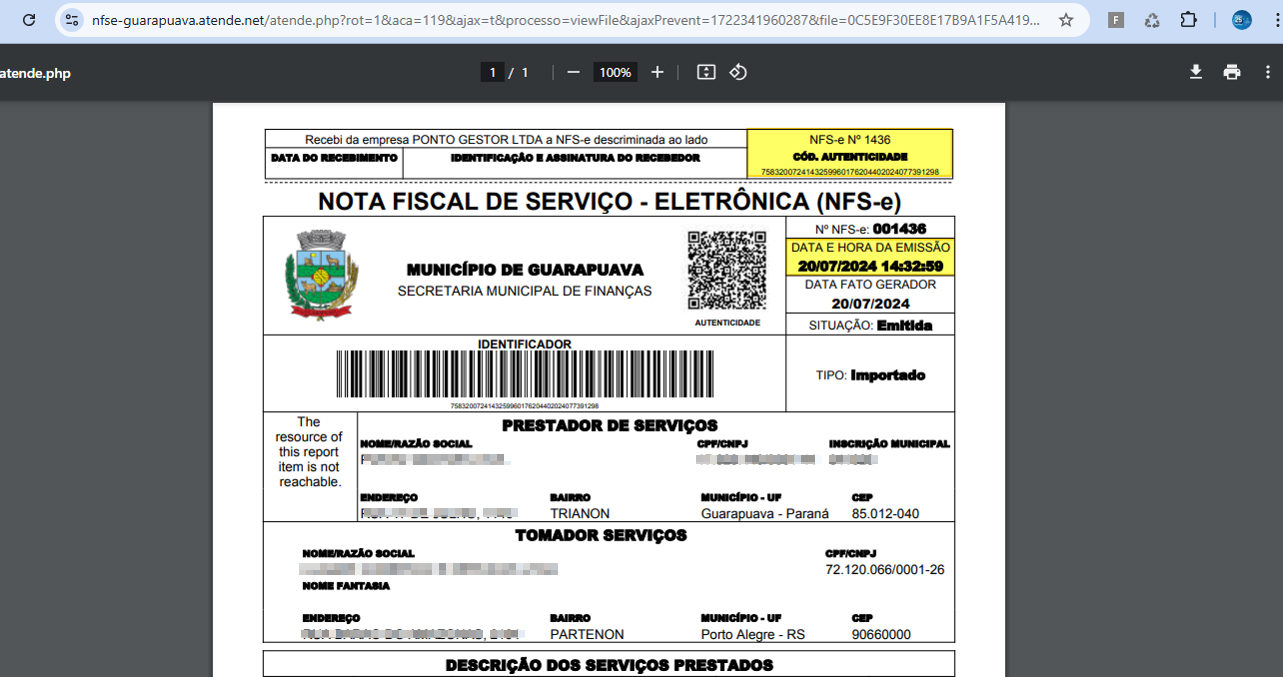
Task: Click MUNICÍPIO DE GUARAPUAVA heading
Action: point(525,270)
